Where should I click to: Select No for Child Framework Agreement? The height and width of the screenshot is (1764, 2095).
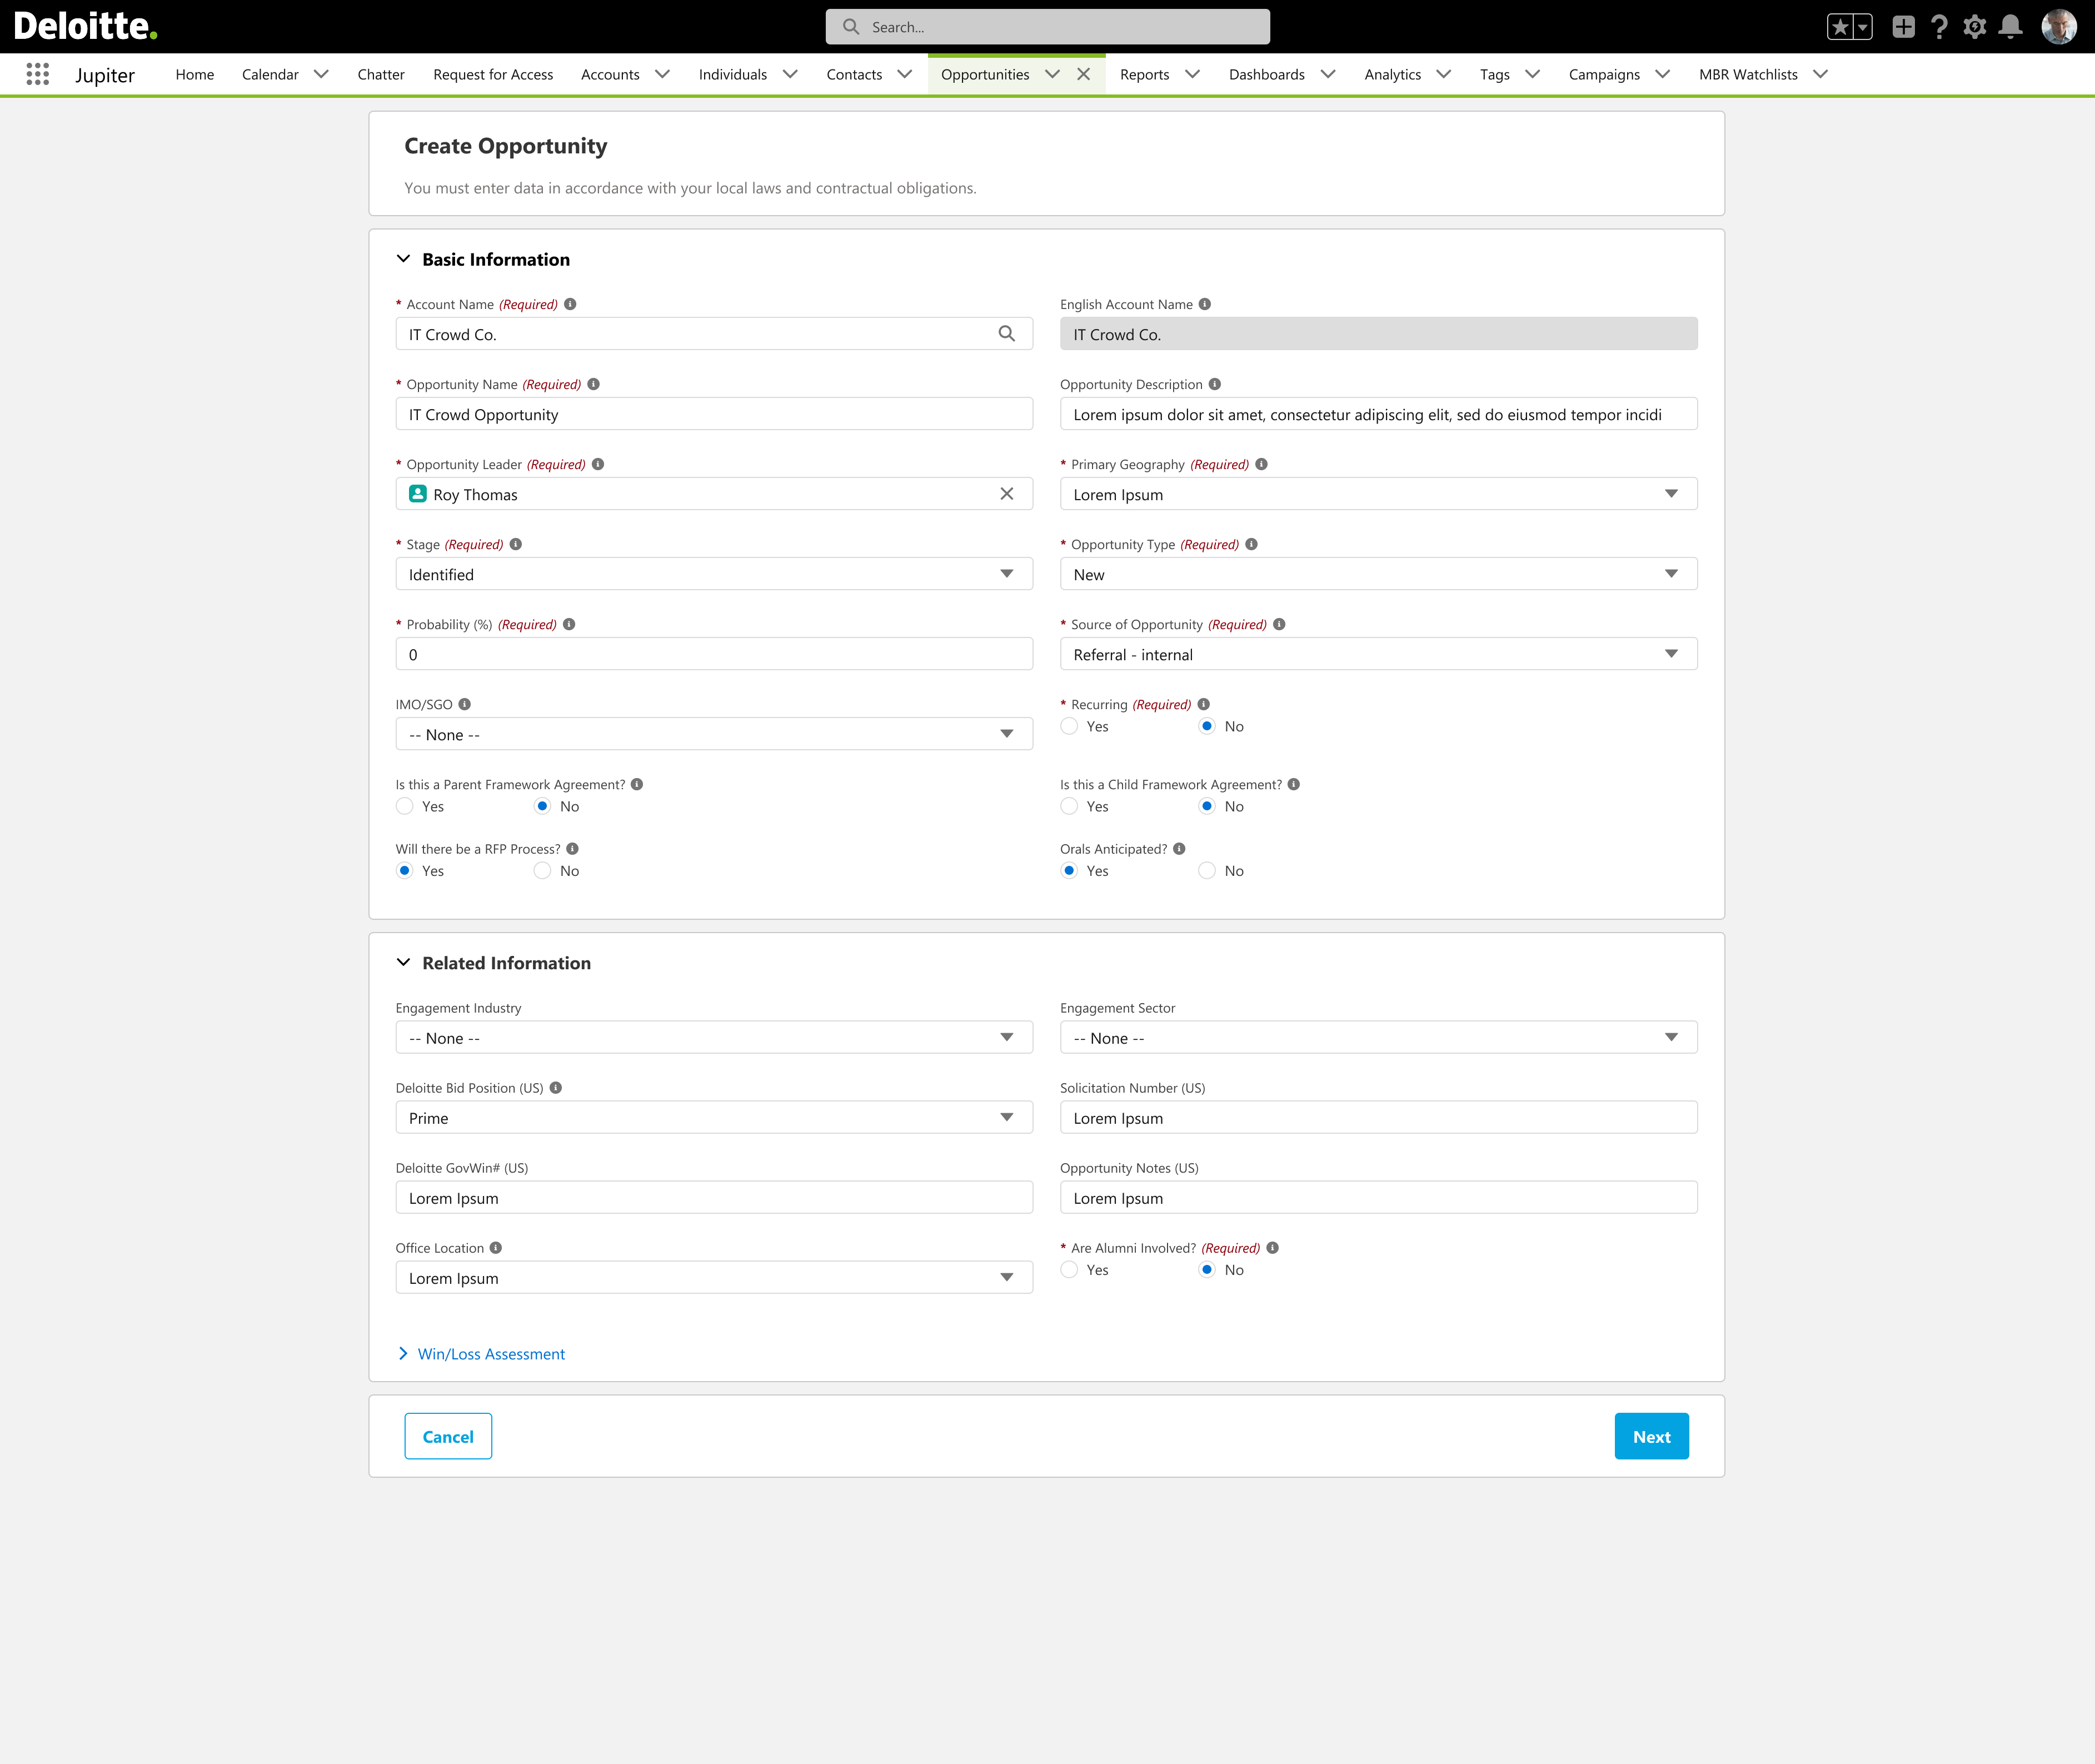pyautogui.click(x=1207, y=806)
